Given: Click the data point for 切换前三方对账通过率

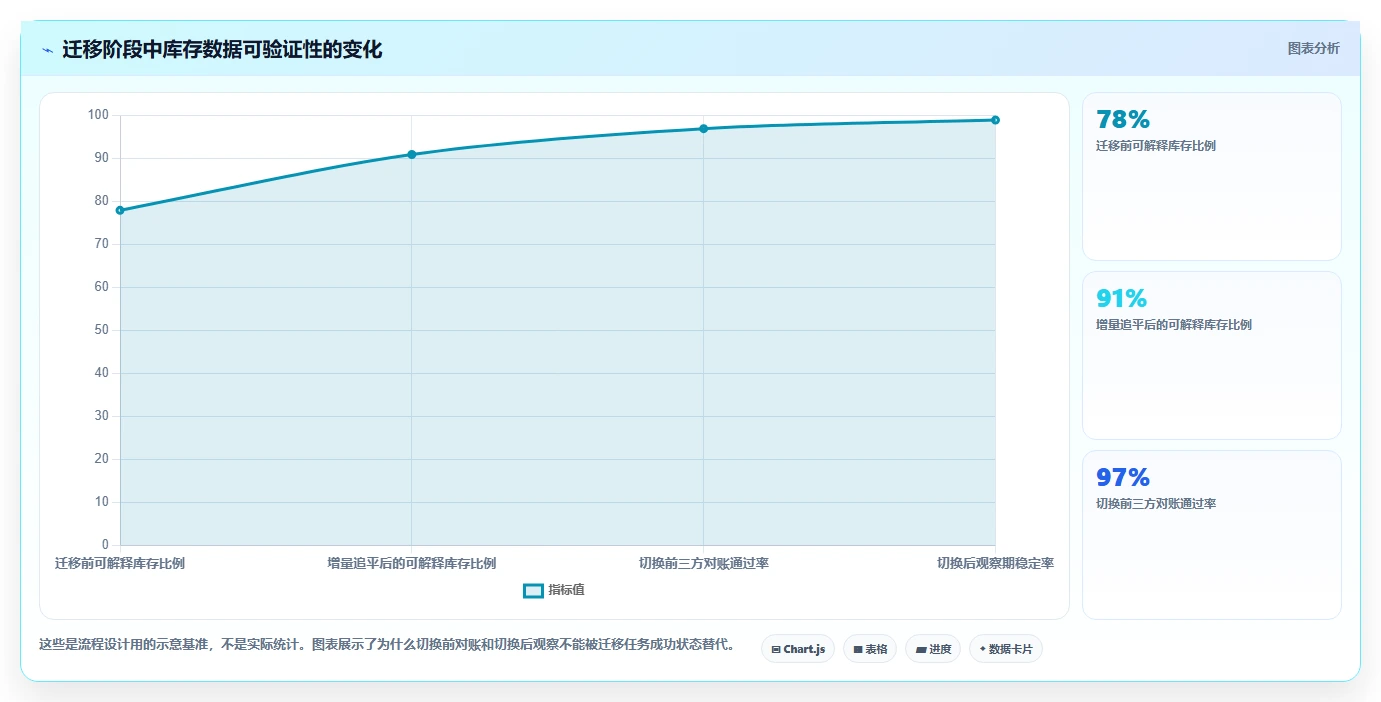Looking at the screenshot, I should [703, 129].
